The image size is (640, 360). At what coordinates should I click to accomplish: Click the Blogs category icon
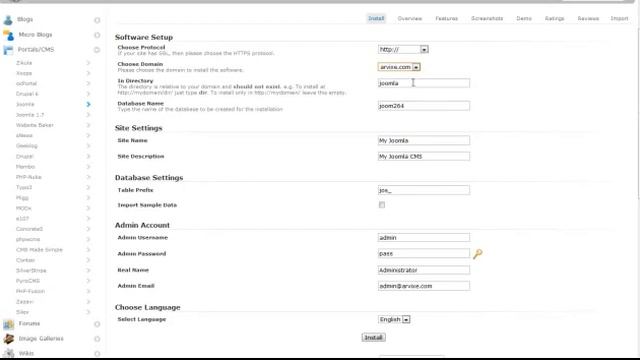8,20
